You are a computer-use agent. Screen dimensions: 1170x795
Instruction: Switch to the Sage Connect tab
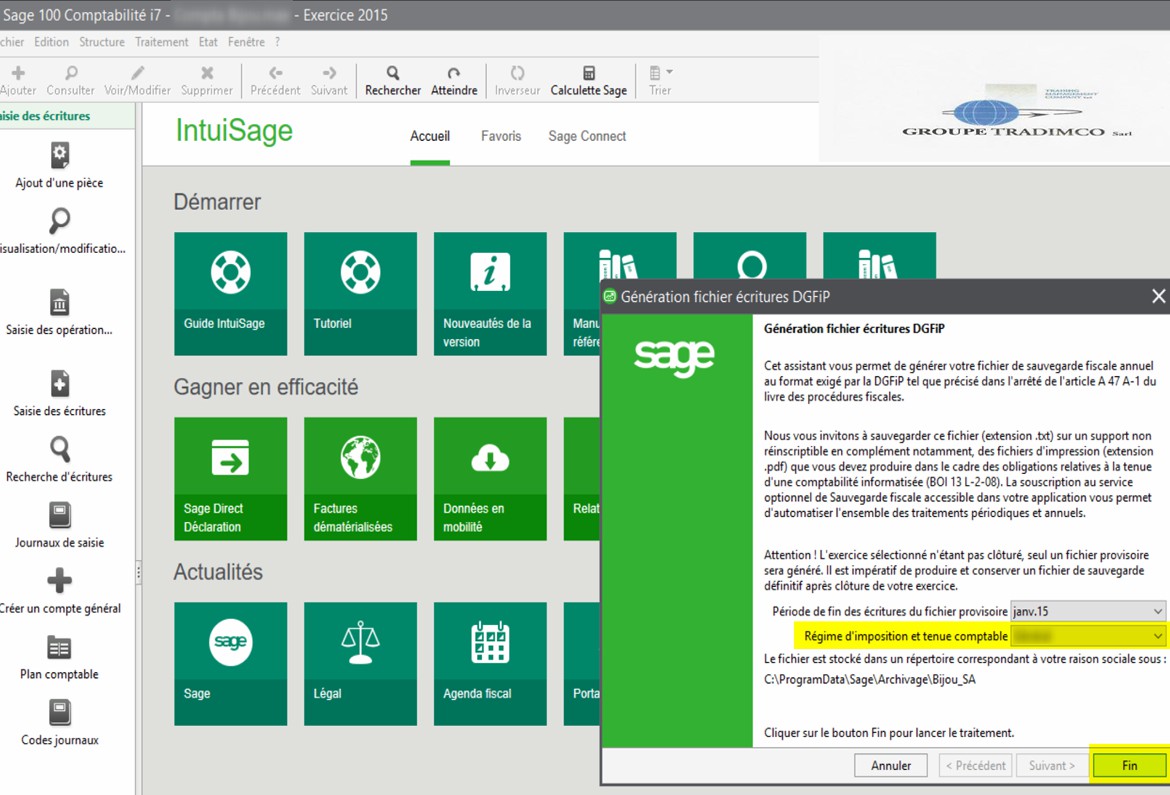tap(587, 136)
